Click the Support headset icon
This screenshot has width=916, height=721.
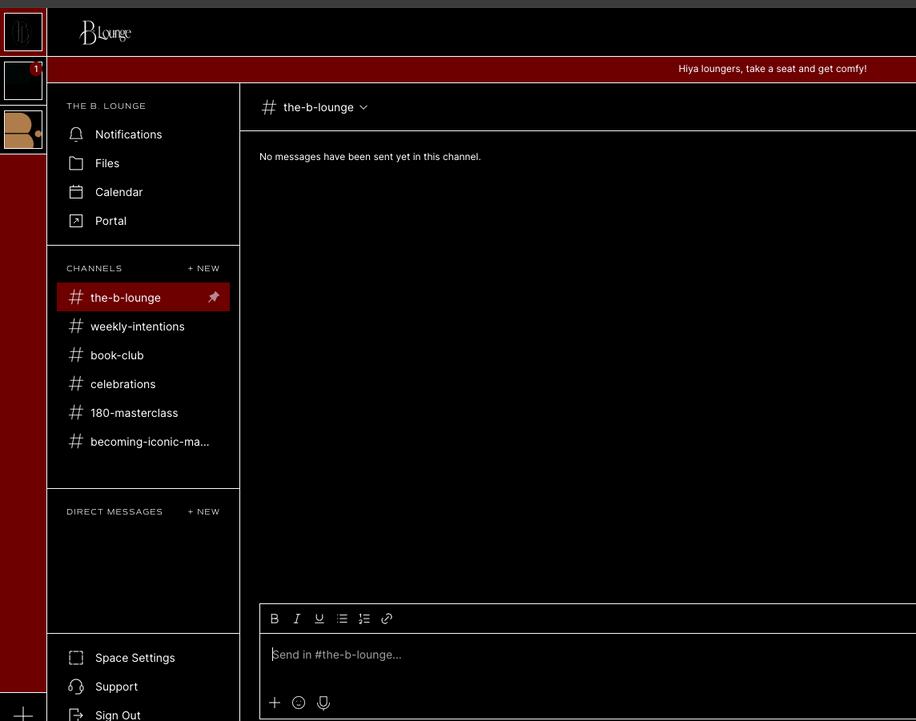click(76, 687)
